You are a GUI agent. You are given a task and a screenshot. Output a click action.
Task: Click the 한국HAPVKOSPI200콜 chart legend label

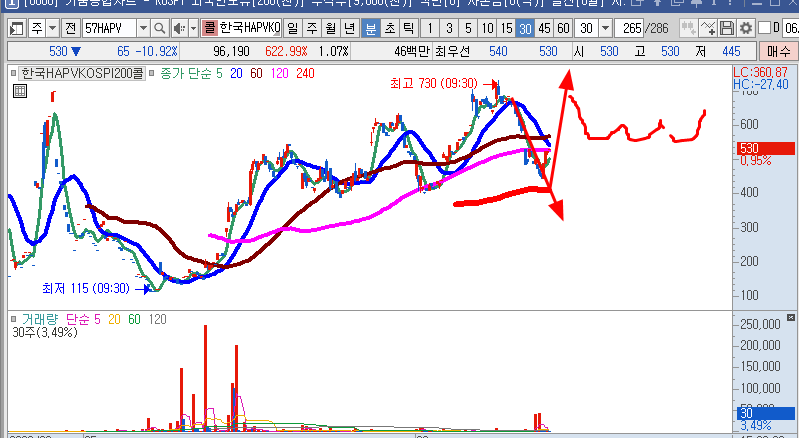[83, 73]
